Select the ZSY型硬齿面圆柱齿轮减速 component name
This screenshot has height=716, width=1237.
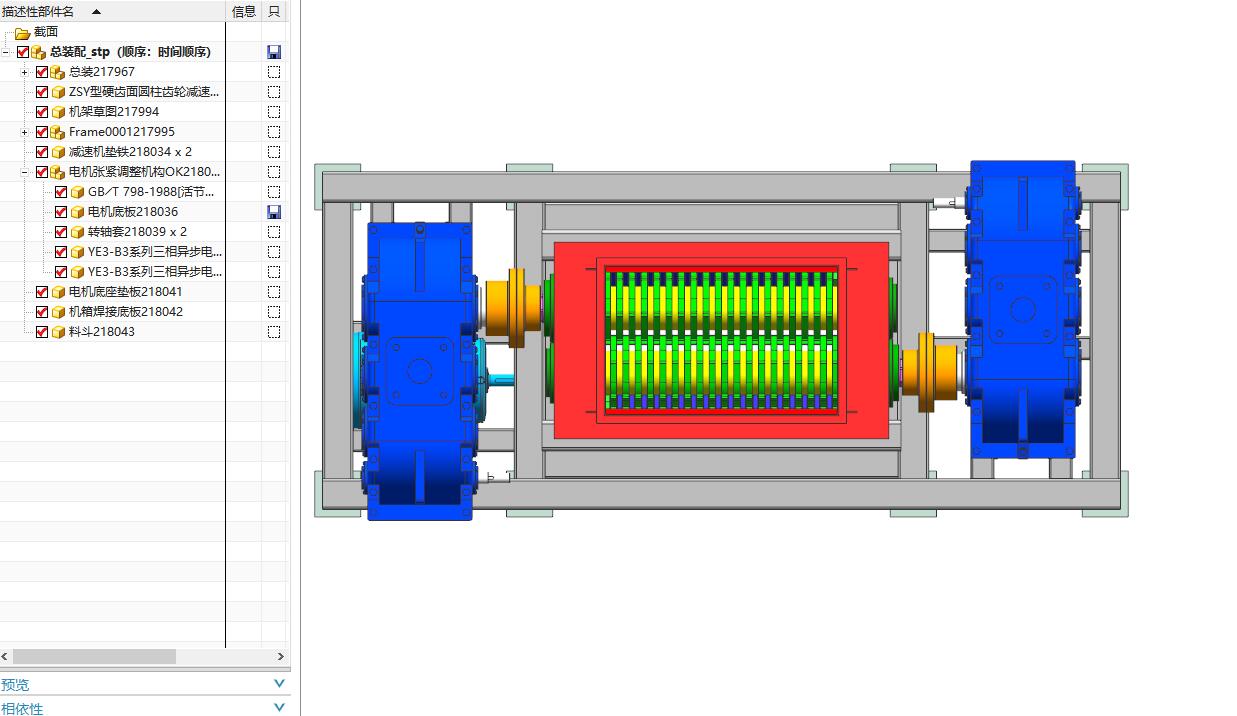(144, 92)
